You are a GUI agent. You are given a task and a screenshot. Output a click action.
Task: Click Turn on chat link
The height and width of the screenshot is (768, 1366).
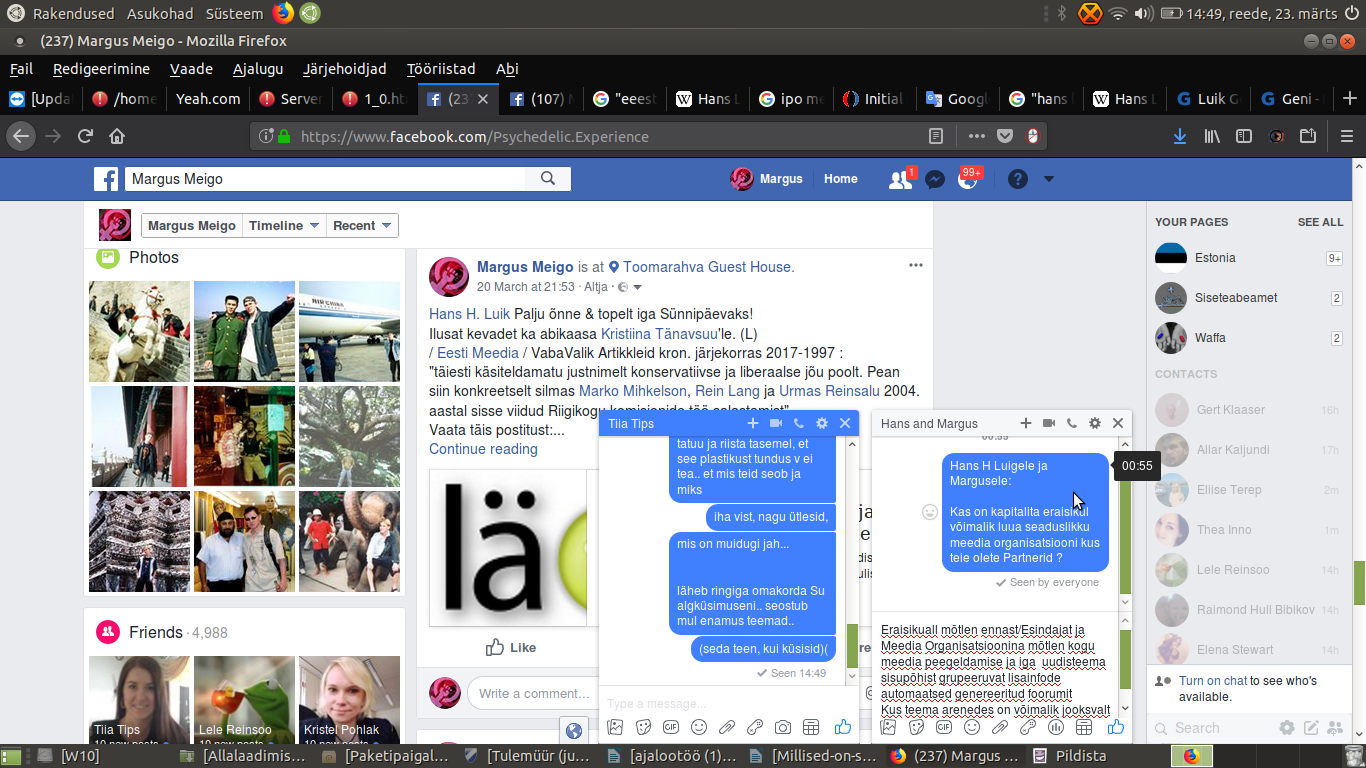pos(1212,681)
